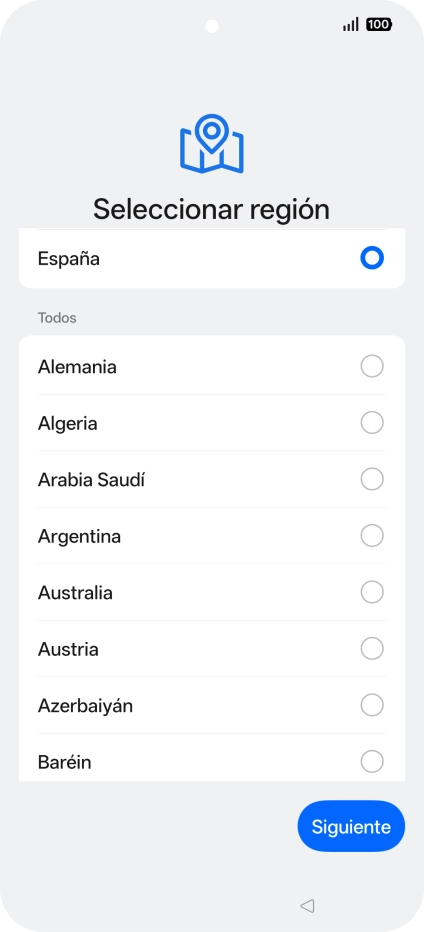Tap the España region label

click(68, 259)
